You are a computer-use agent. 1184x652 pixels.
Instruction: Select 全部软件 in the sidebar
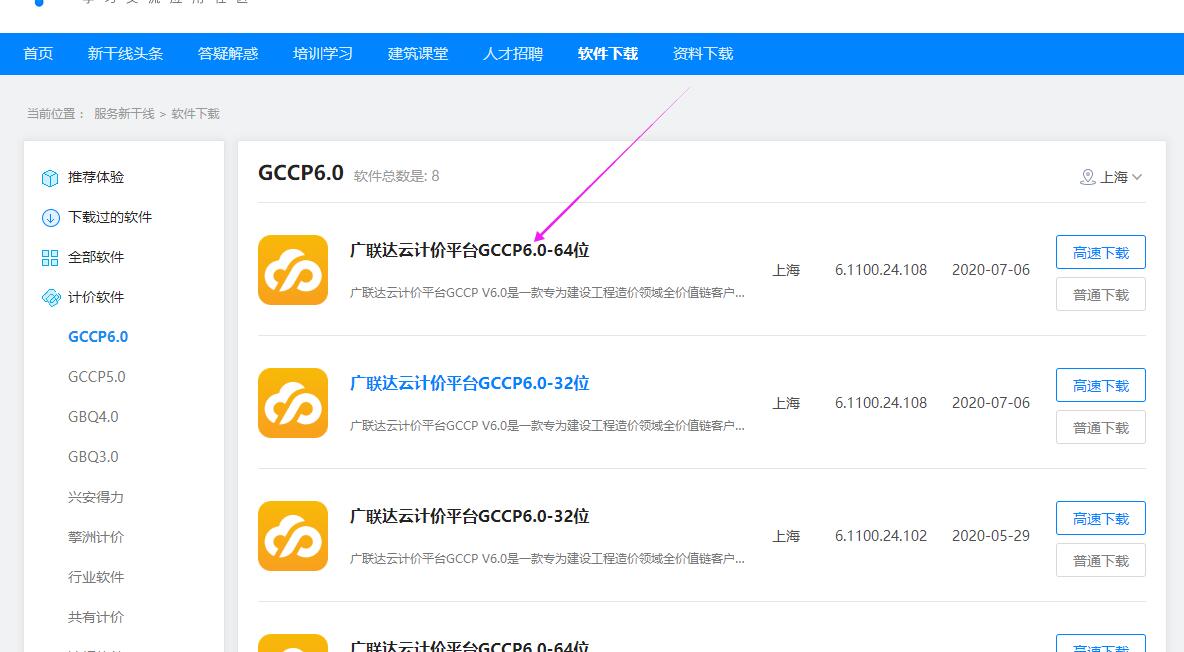(x=96, y=257)
